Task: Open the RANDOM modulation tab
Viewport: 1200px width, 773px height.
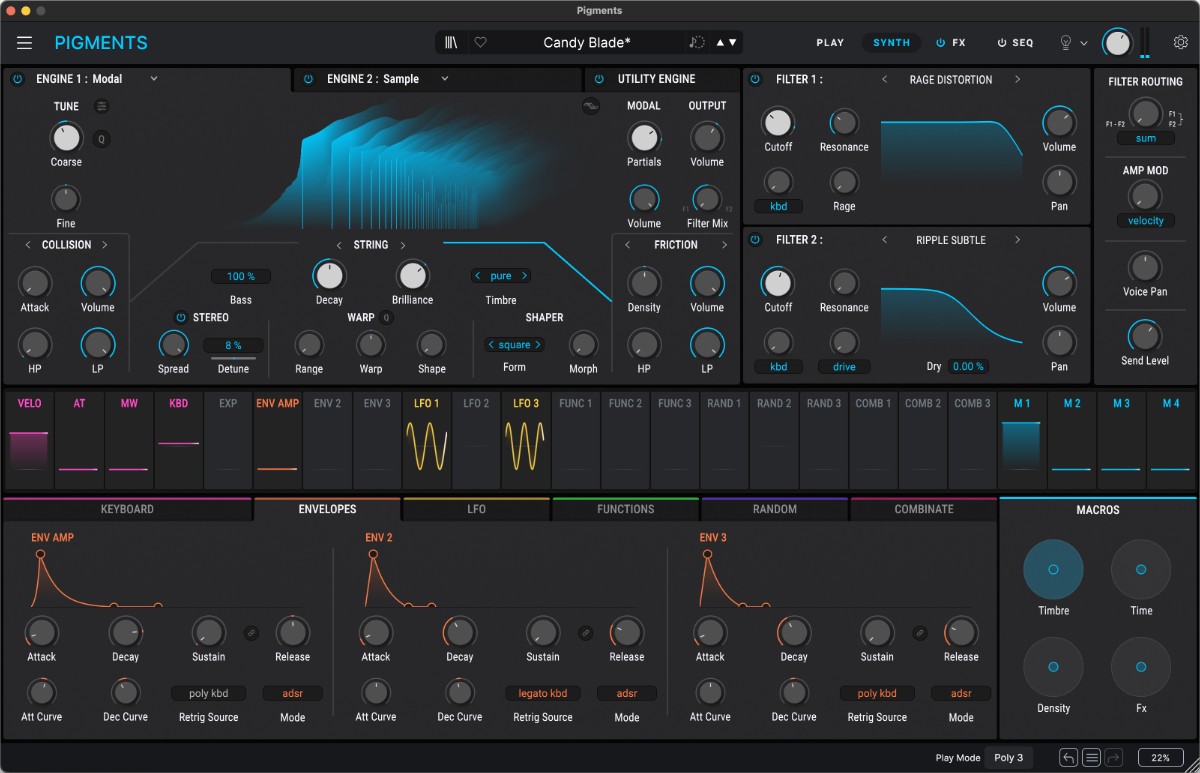Action: pyautogui.click(x=774, y=509)
